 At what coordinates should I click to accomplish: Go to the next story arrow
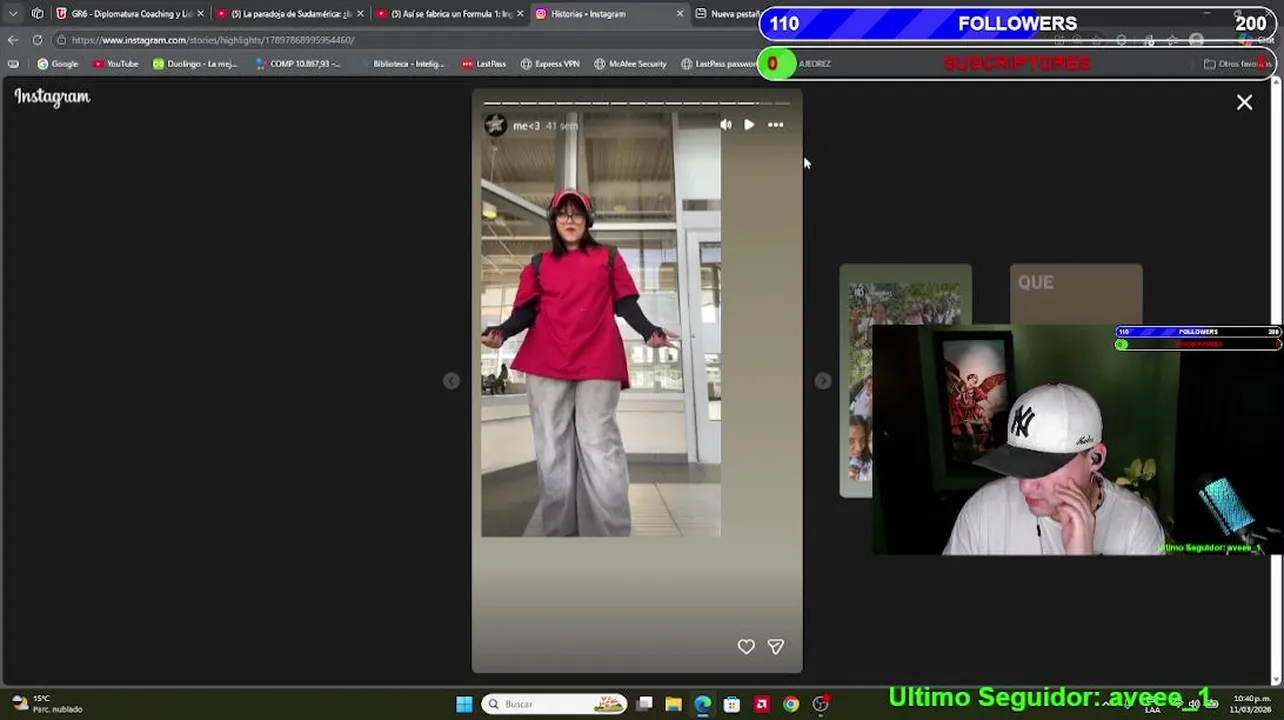(x=822, y=381)
